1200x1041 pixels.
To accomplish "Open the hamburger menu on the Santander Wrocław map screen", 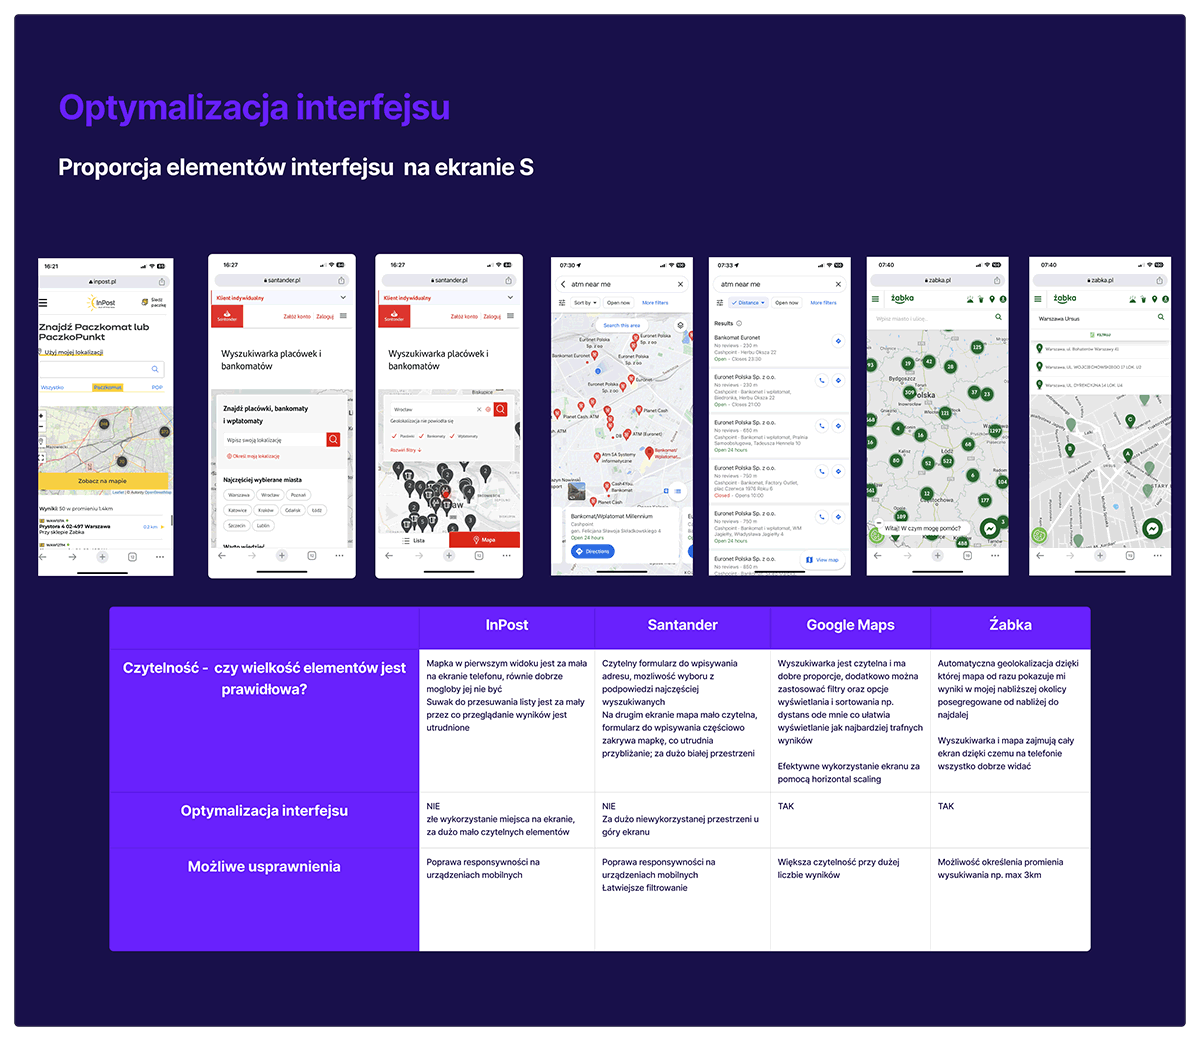I will [x=511, y=316].
